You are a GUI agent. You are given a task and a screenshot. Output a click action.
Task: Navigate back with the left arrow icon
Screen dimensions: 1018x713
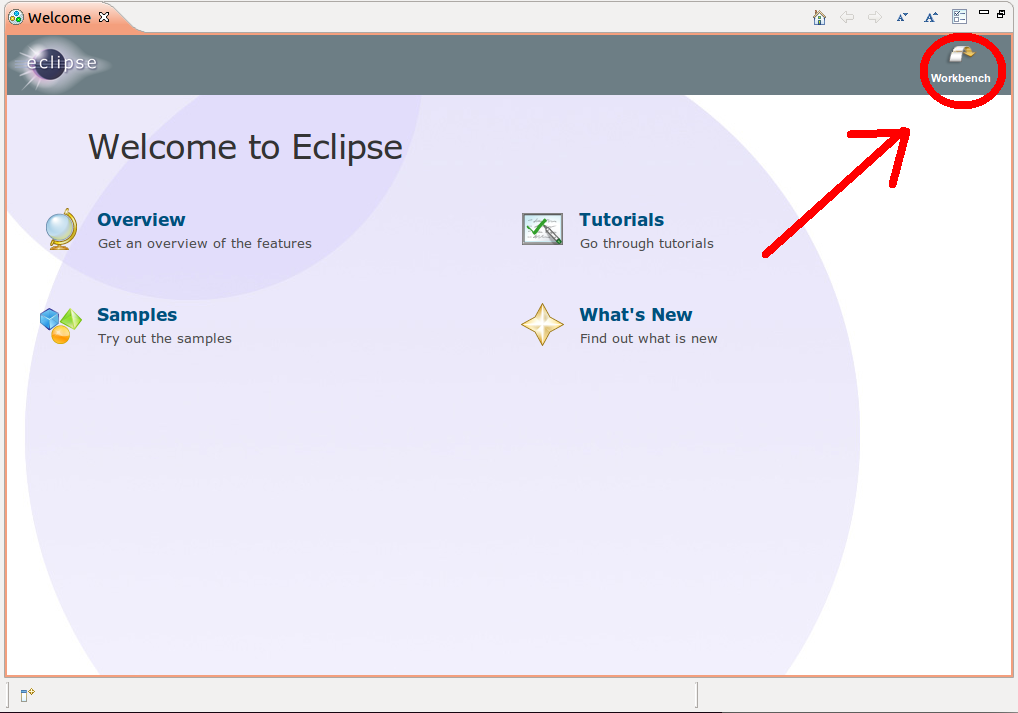(847, 17)
